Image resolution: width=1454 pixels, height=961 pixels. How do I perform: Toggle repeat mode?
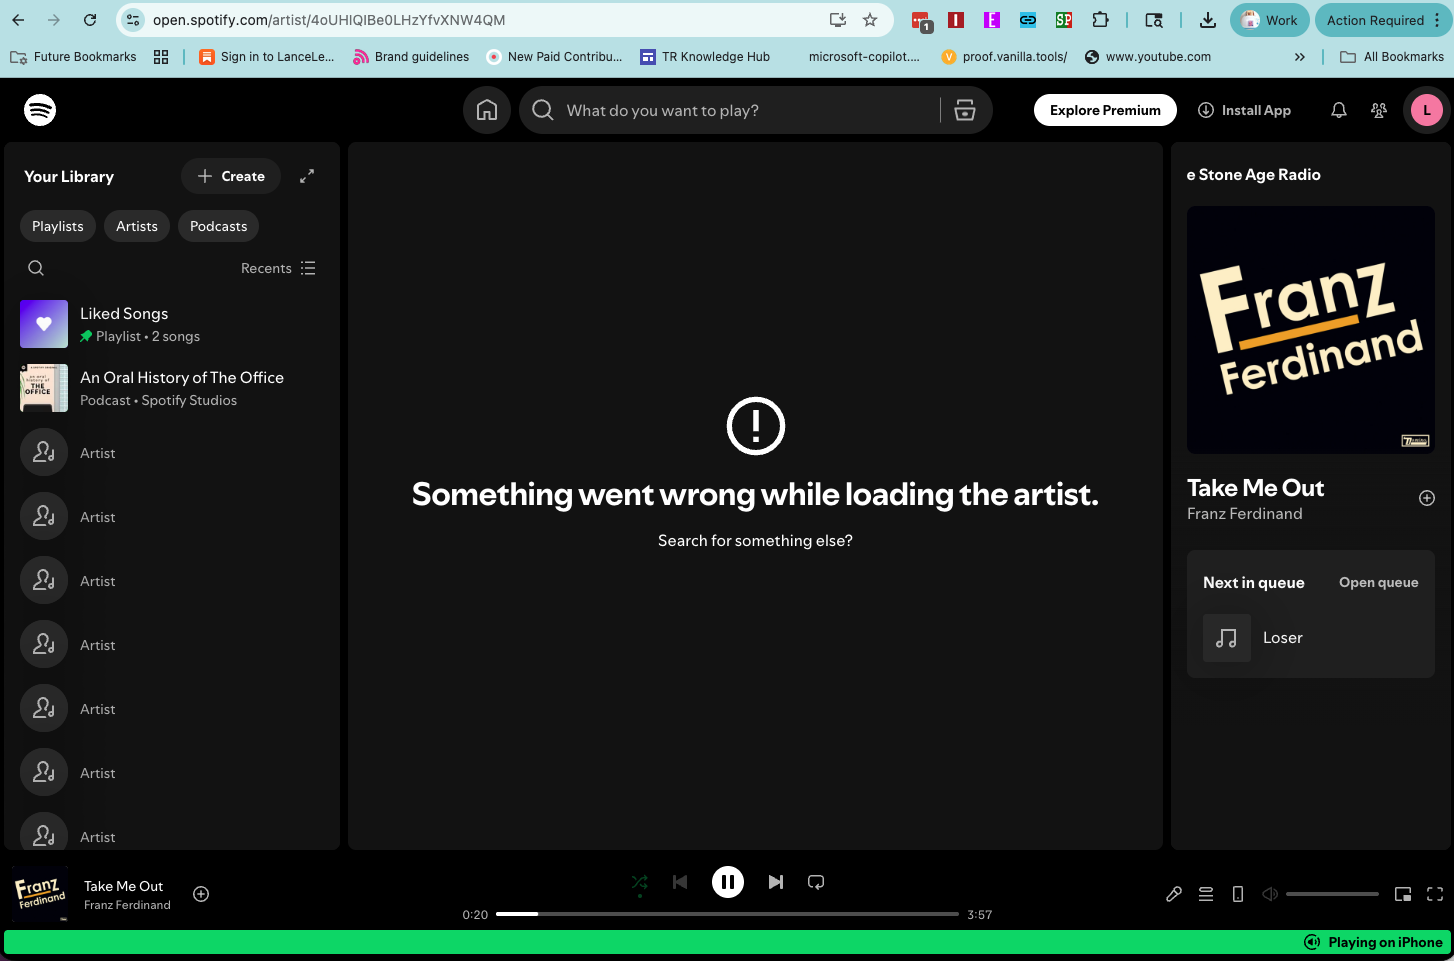(x=816, y=882)
